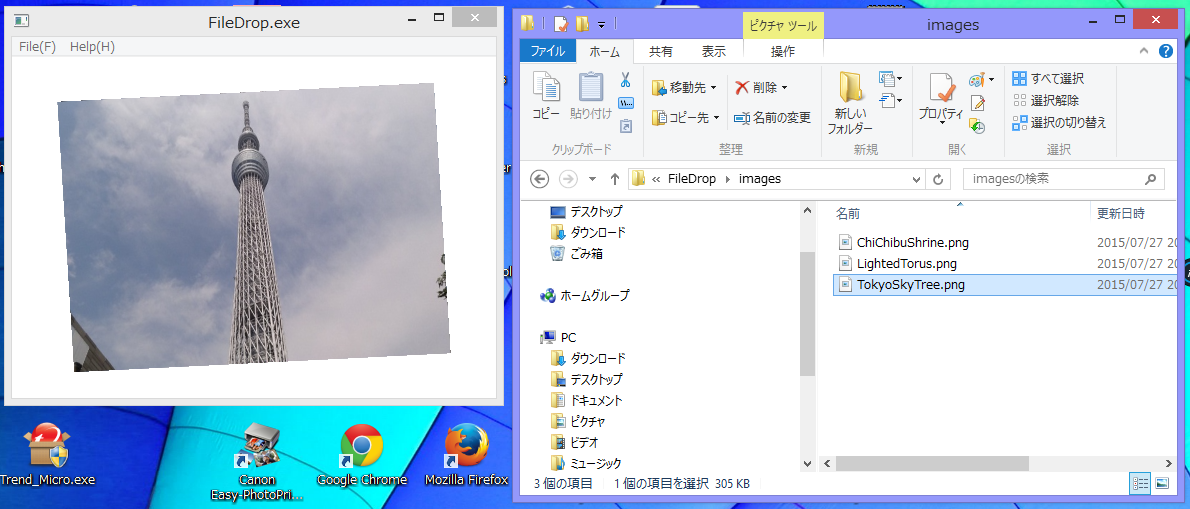Switch to the 表示 ribbon tab
This screenshot has height=509, width=1190.
coord(713,51)
